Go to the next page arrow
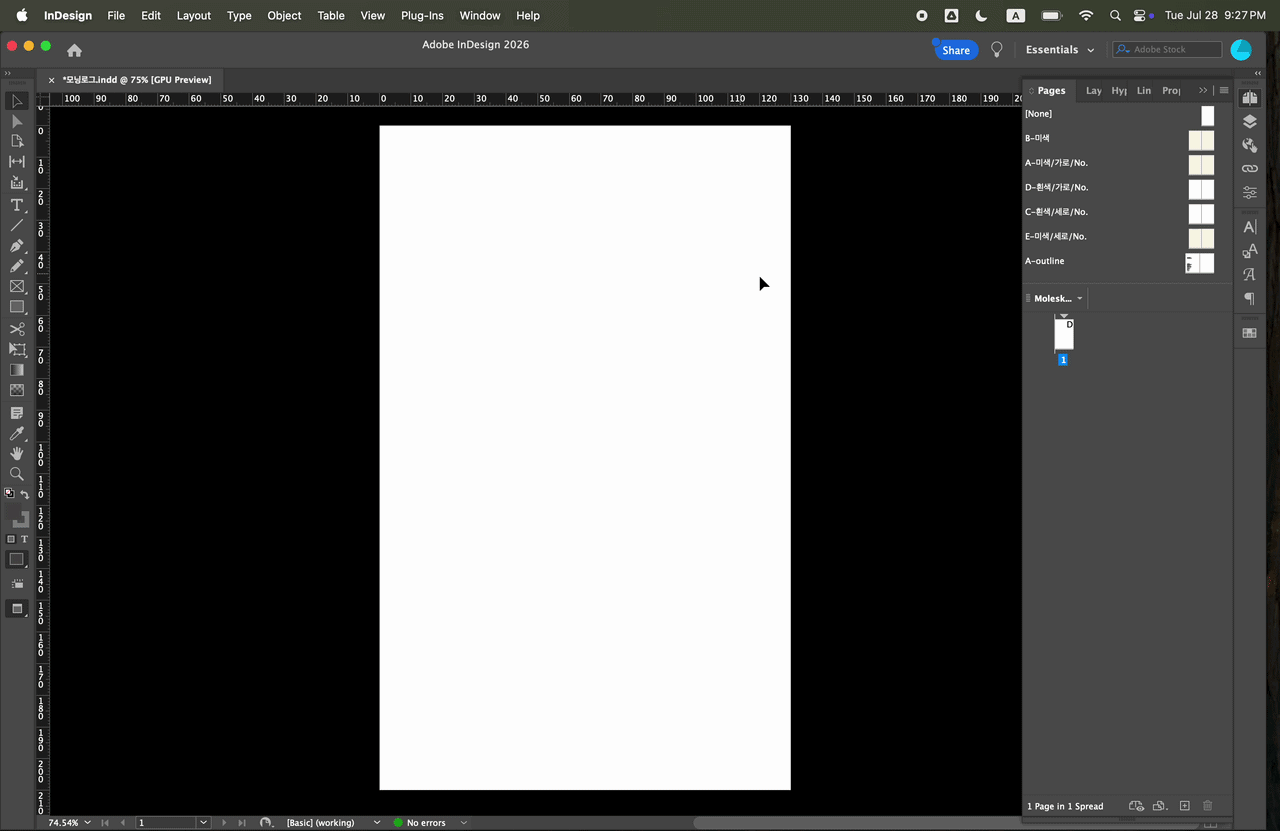1280x831 pixels. (223, 822)
